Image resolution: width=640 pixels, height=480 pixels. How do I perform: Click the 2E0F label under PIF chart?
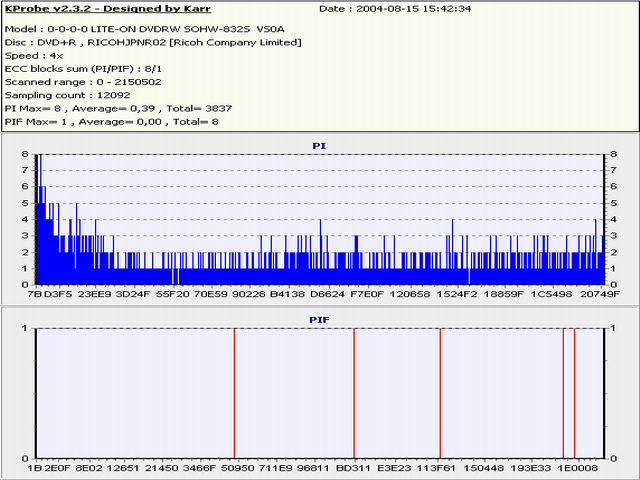point(57,468)
